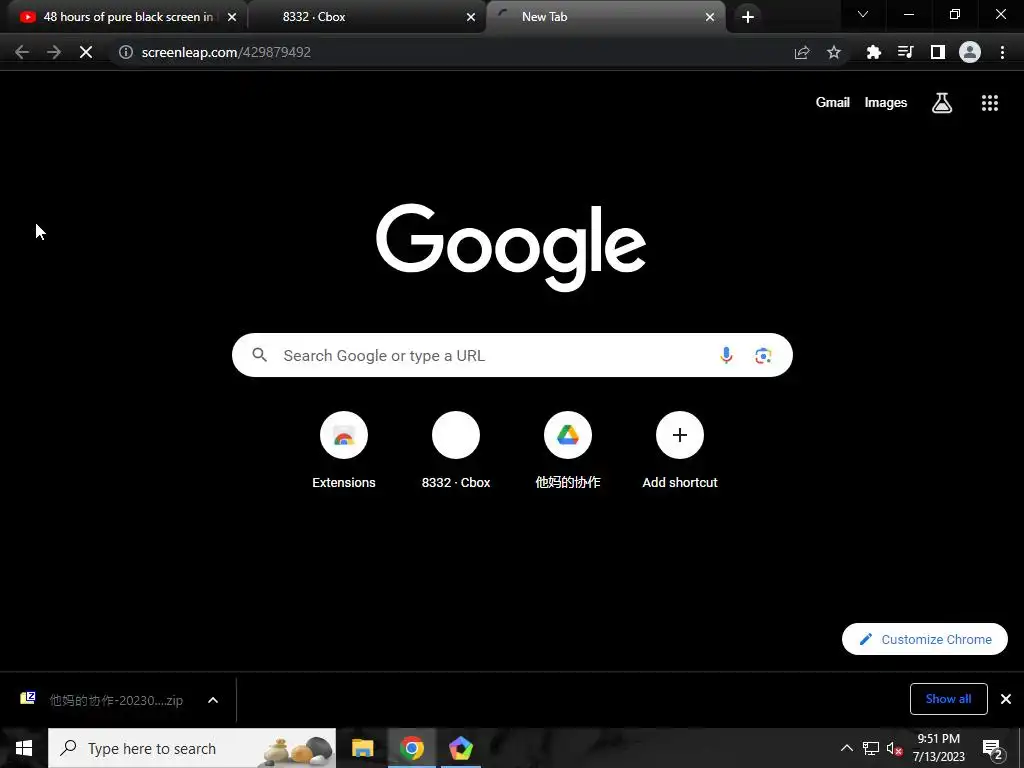Open Google apps grid

point(990,103)
